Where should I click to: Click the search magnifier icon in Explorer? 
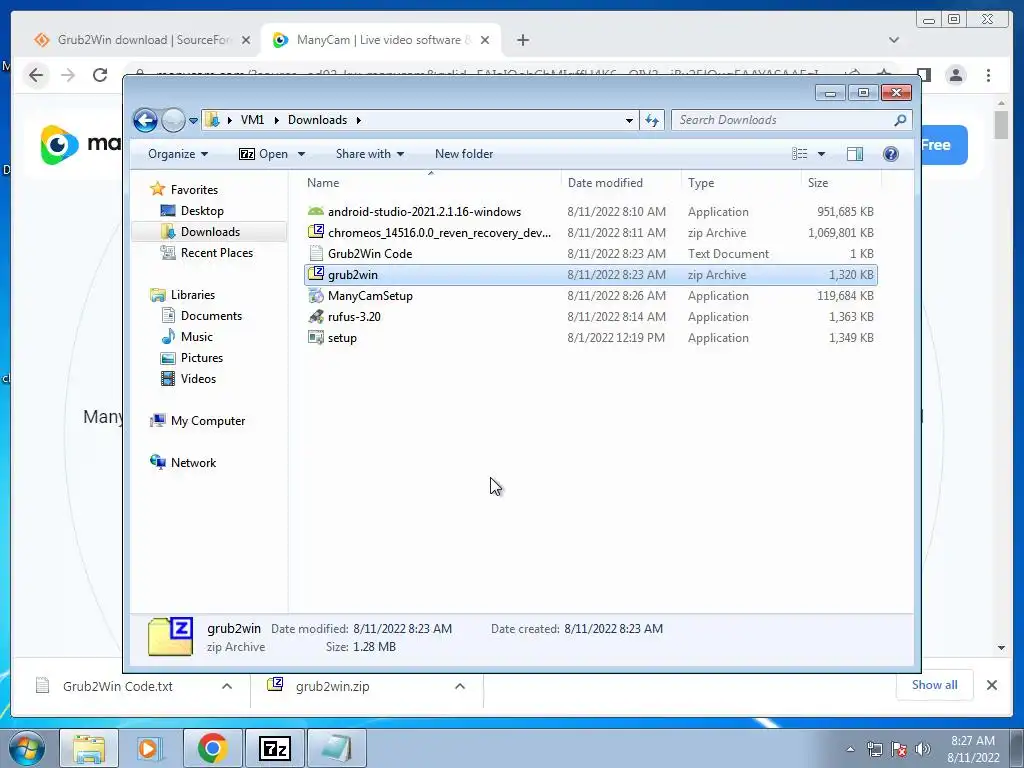click(x=901, y=120)
